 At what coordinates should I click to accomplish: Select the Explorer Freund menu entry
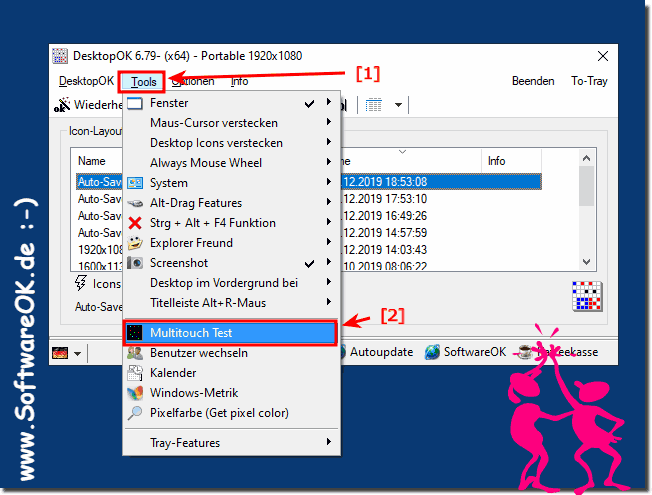pyautogui.click(x=232, y=243)
